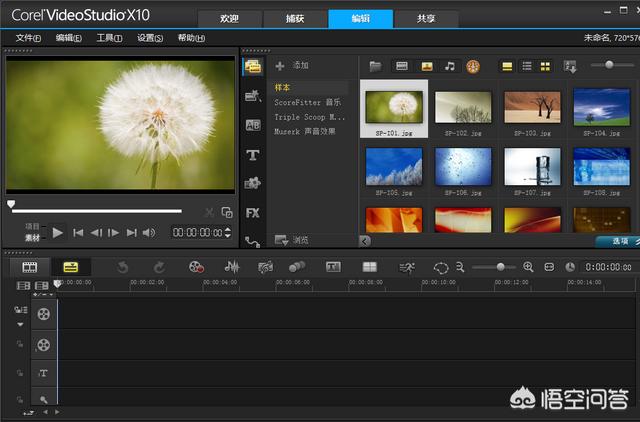
Task: Collapse the library folder panel arrow
Action: 364,241
